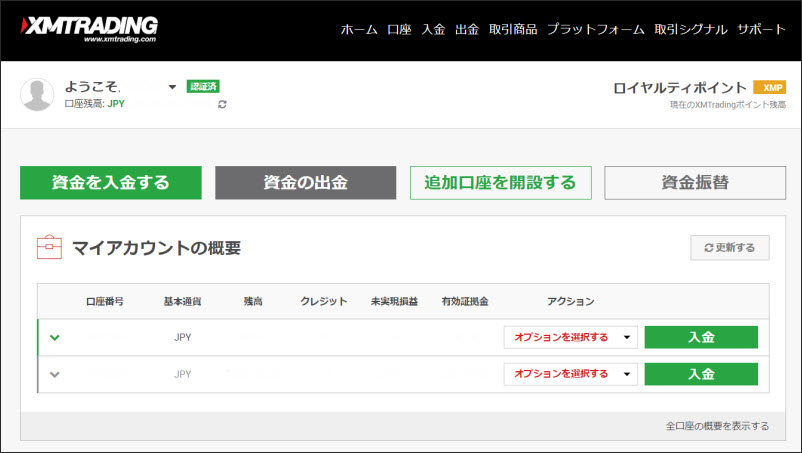This screenshot has height=453, width=802.
Task: Expand the first account row chevron
Action: click(x=55, y=337)
